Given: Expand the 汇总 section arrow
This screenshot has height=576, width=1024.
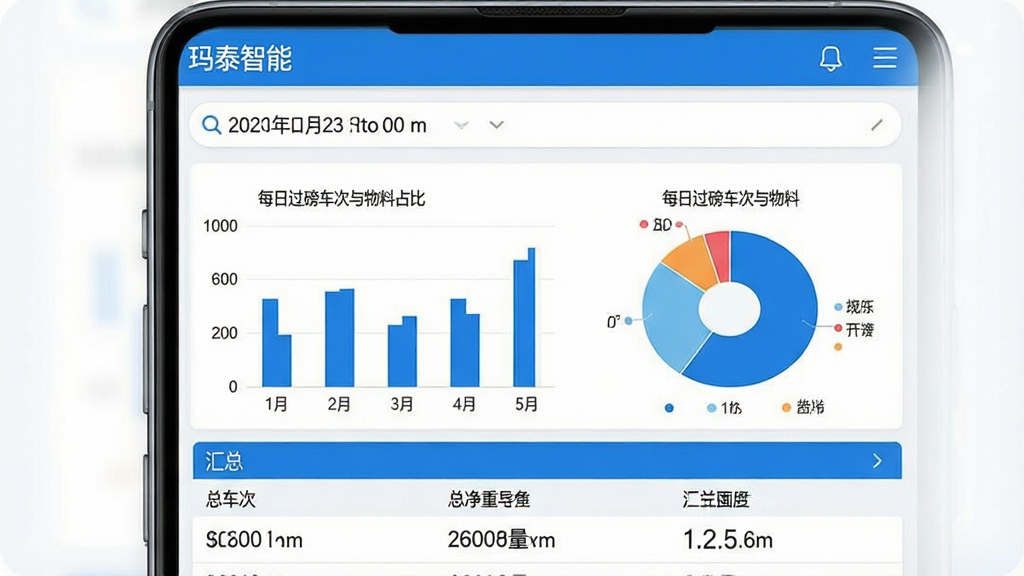Looking at the screenshot, I should click(x=877, y=461).
